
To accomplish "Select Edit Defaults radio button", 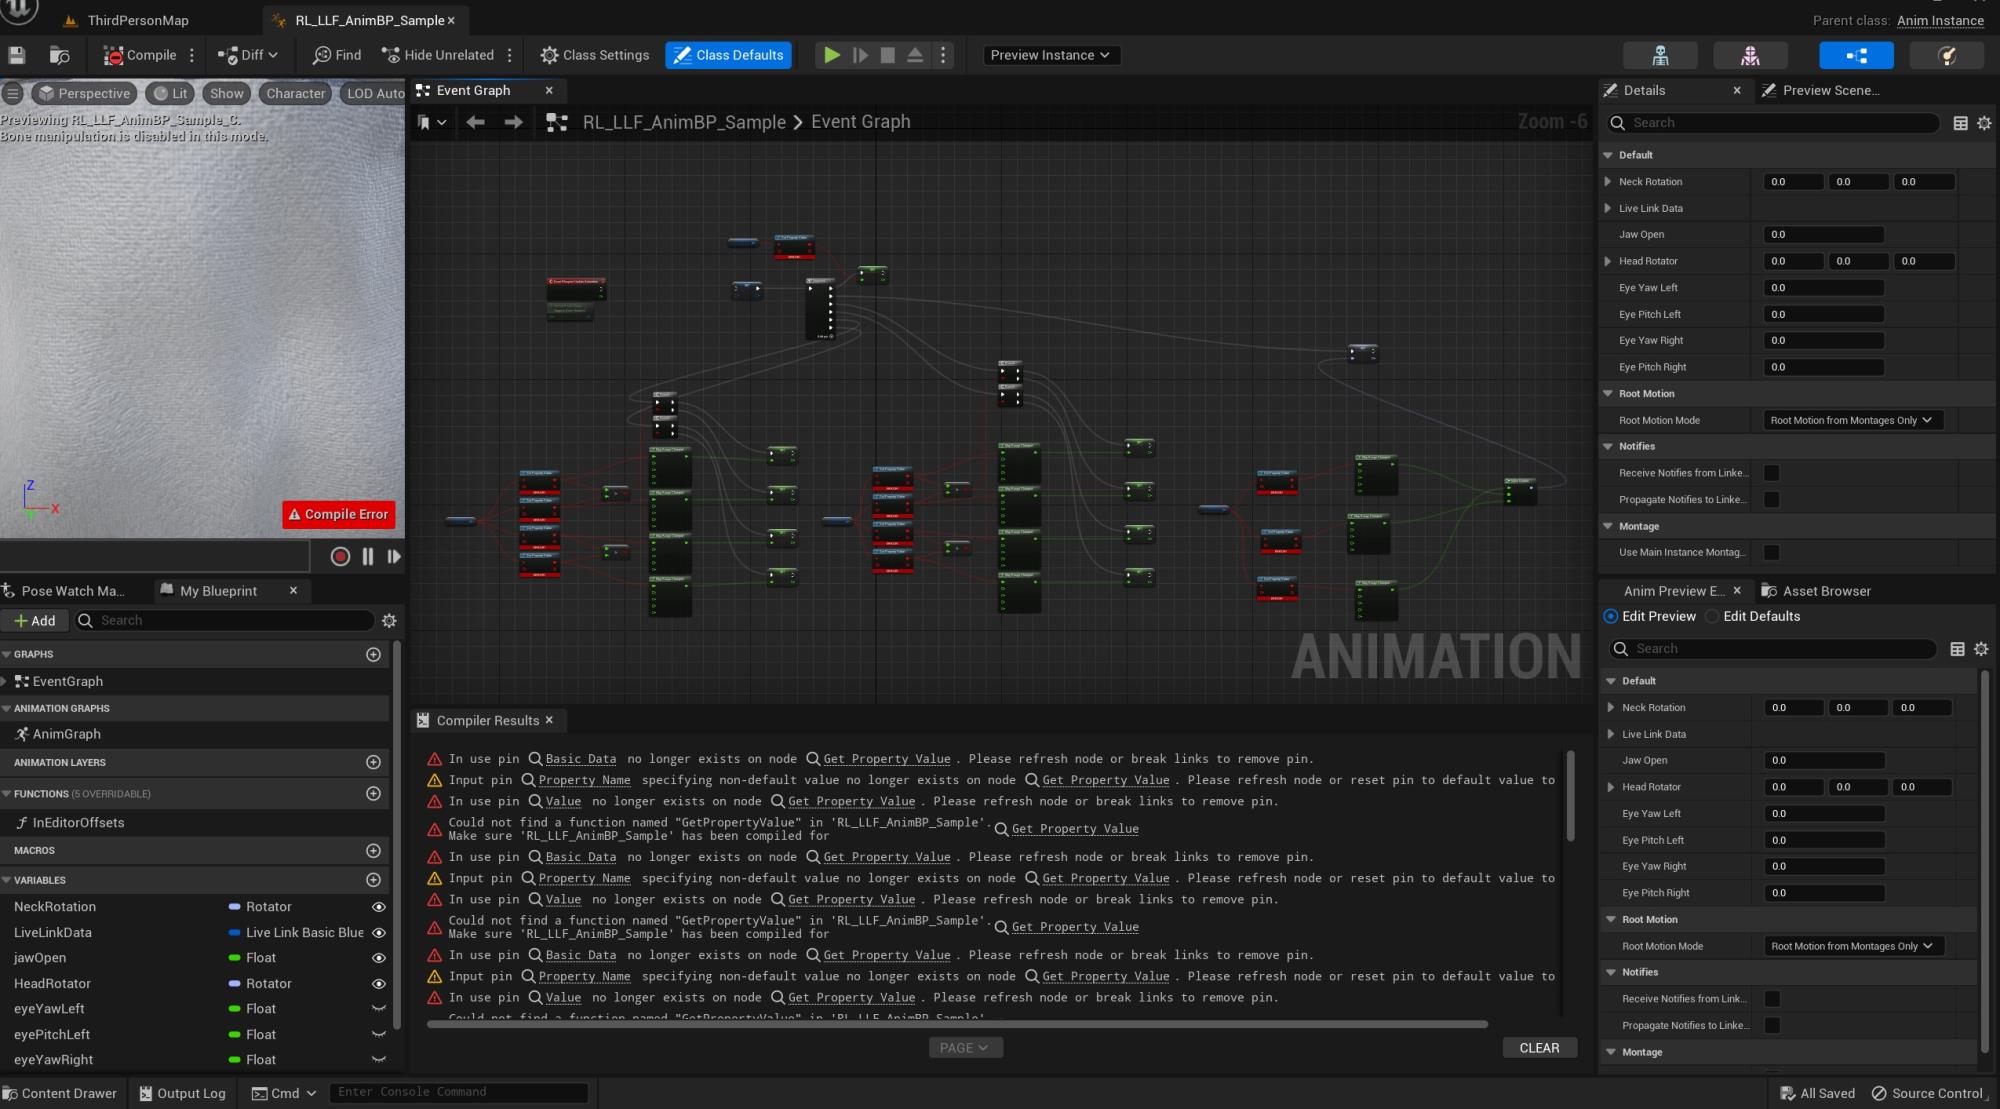I will point(1712,616).
